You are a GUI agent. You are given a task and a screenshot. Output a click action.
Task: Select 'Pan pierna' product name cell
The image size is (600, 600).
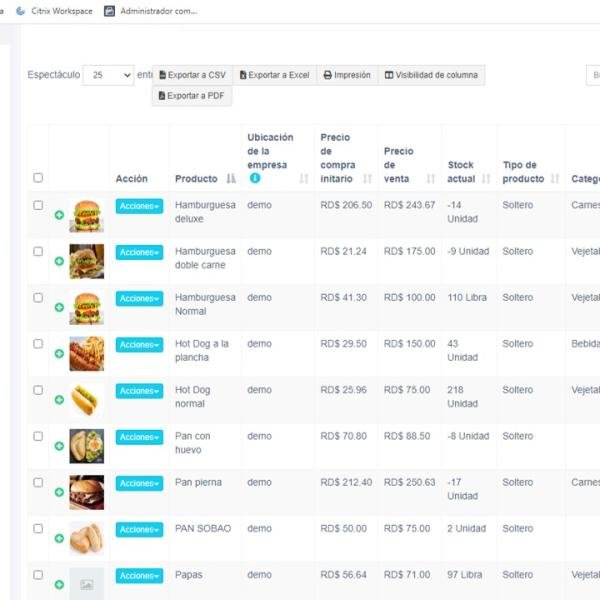(198, 483)
